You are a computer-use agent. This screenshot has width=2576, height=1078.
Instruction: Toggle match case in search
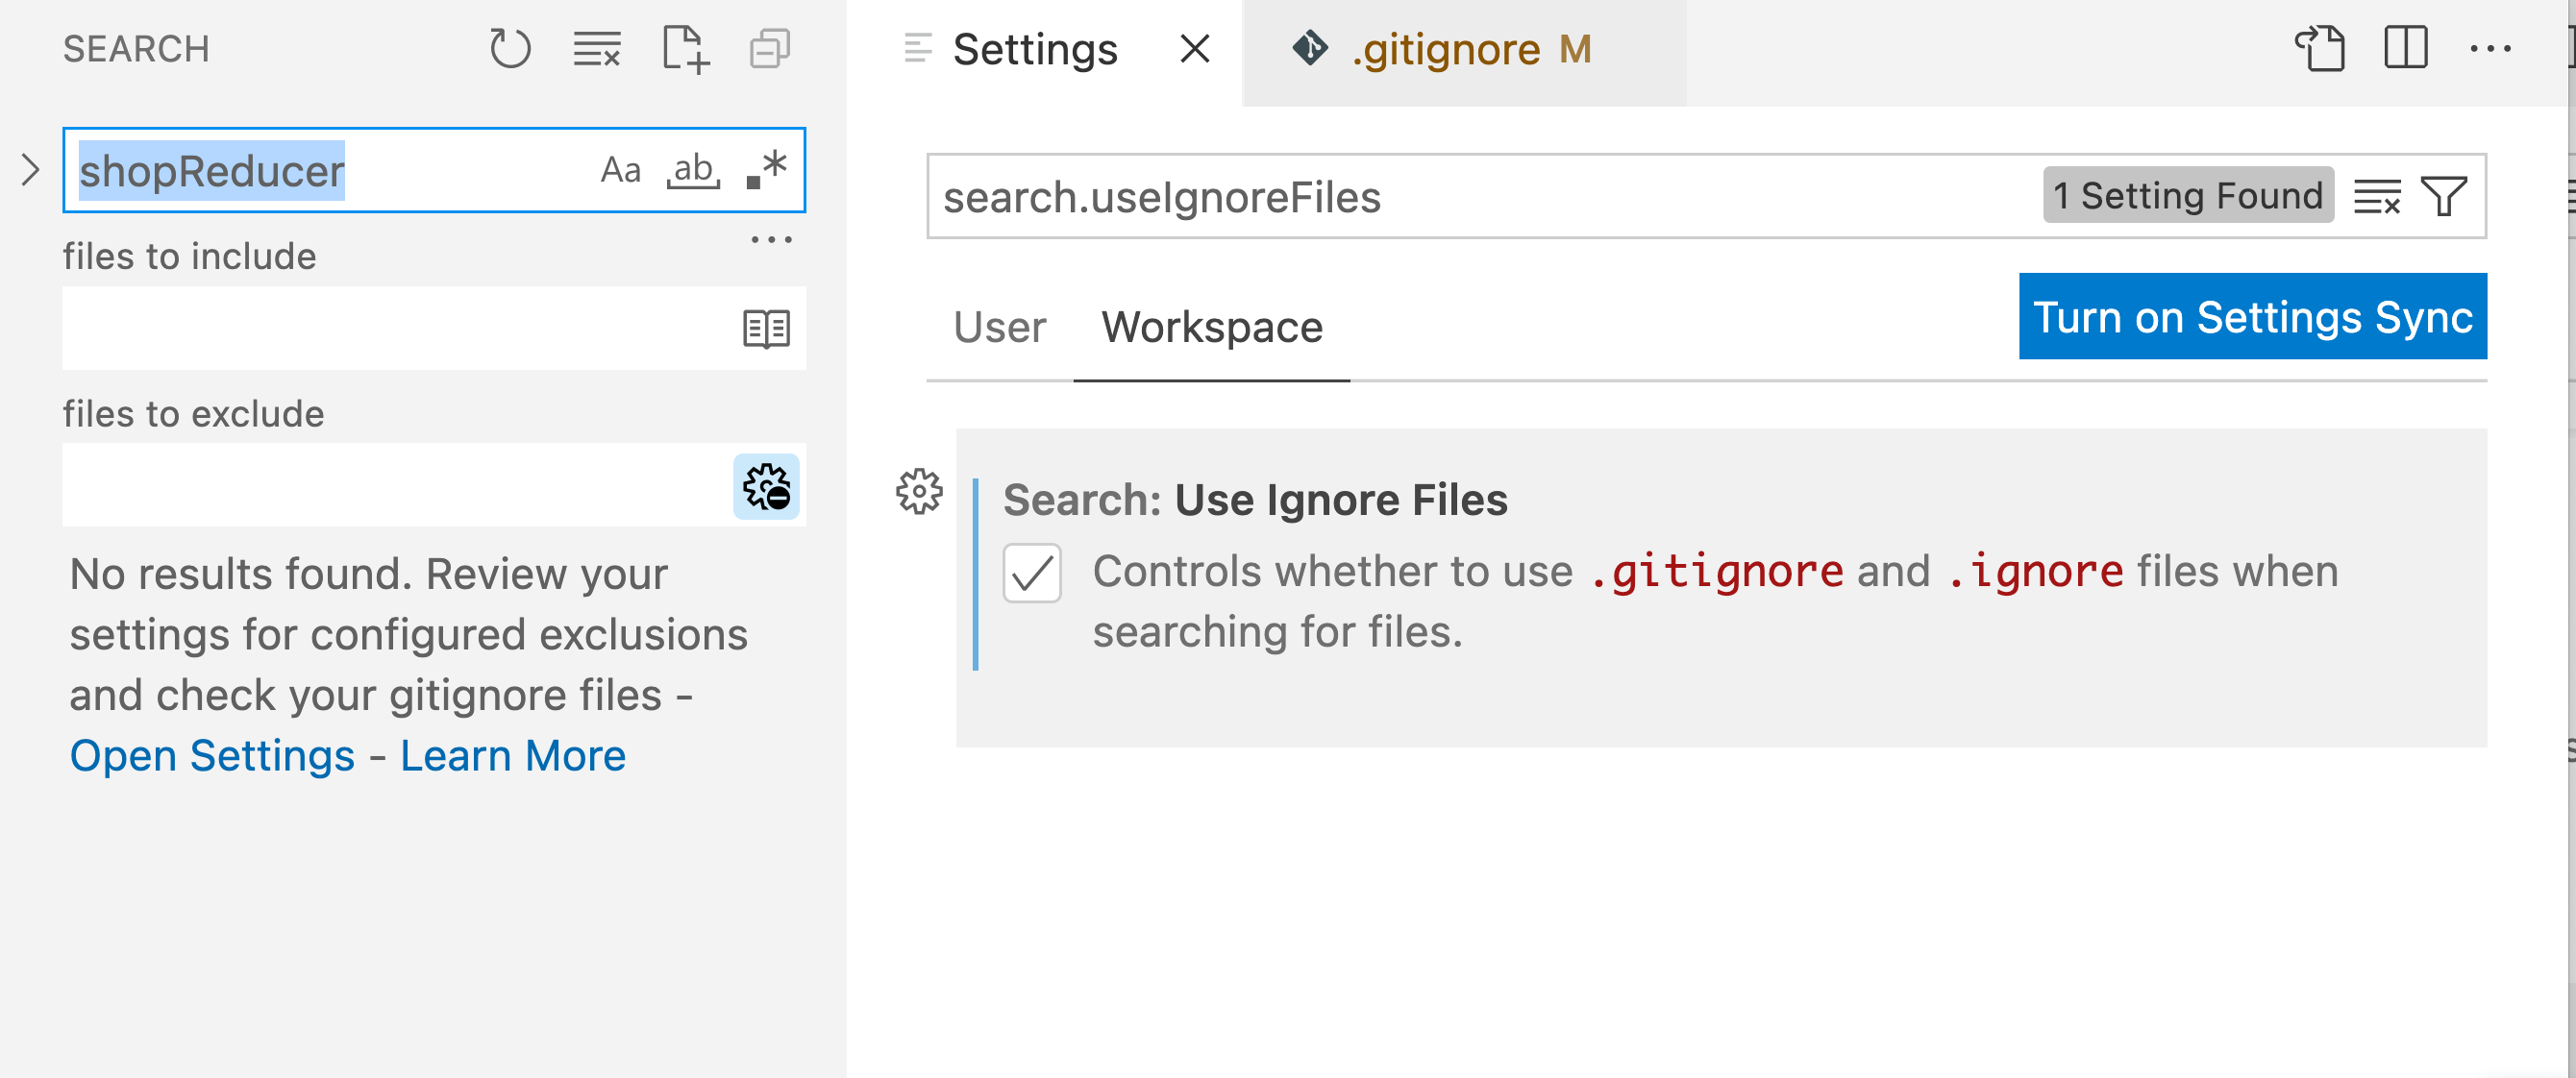click(x=620, y=170)
